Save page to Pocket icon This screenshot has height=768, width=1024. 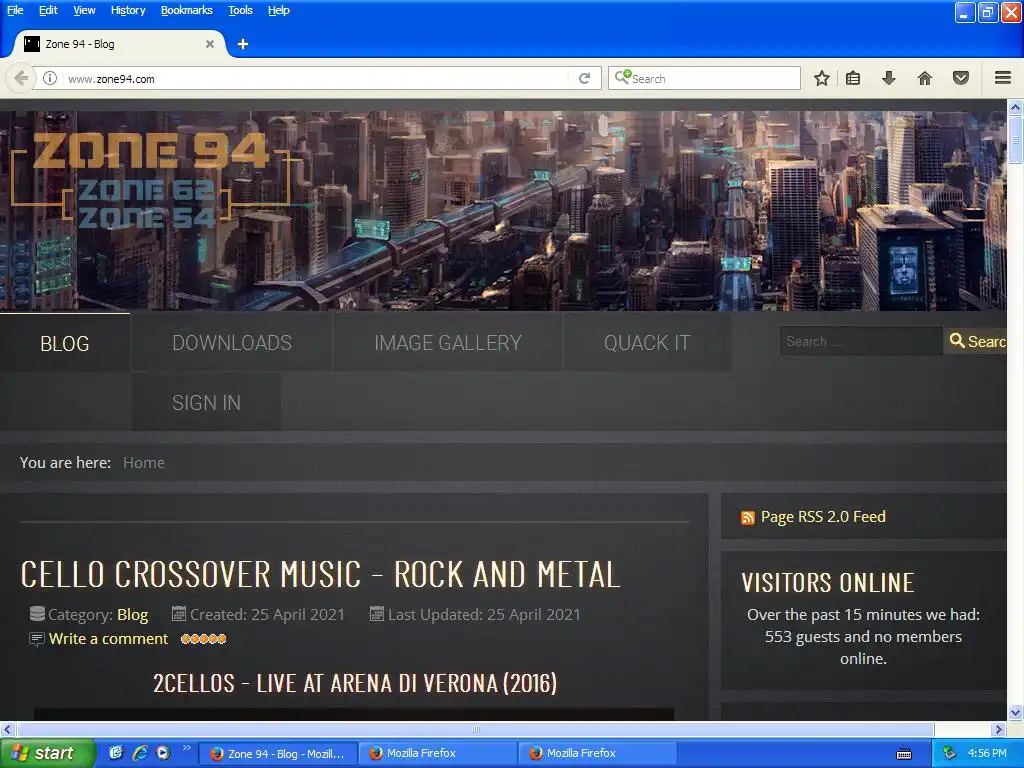pos(961,78)
